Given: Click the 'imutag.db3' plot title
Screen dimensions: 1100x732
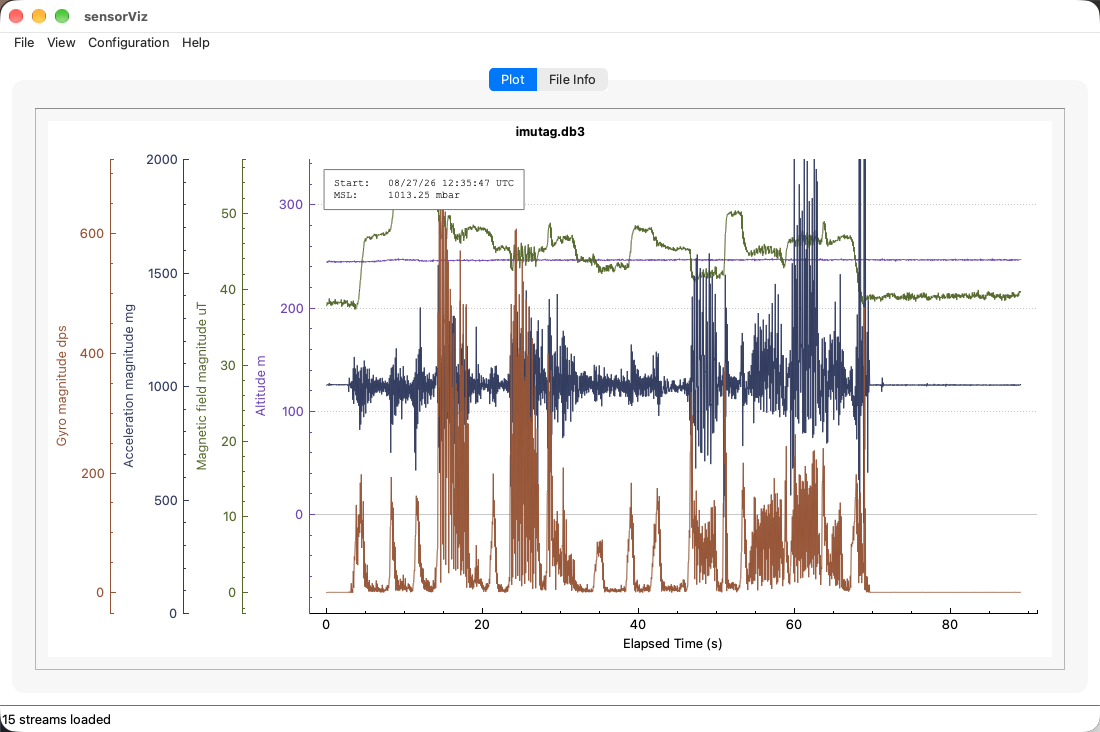Looking at the screenshot, I should click(550, 131).
